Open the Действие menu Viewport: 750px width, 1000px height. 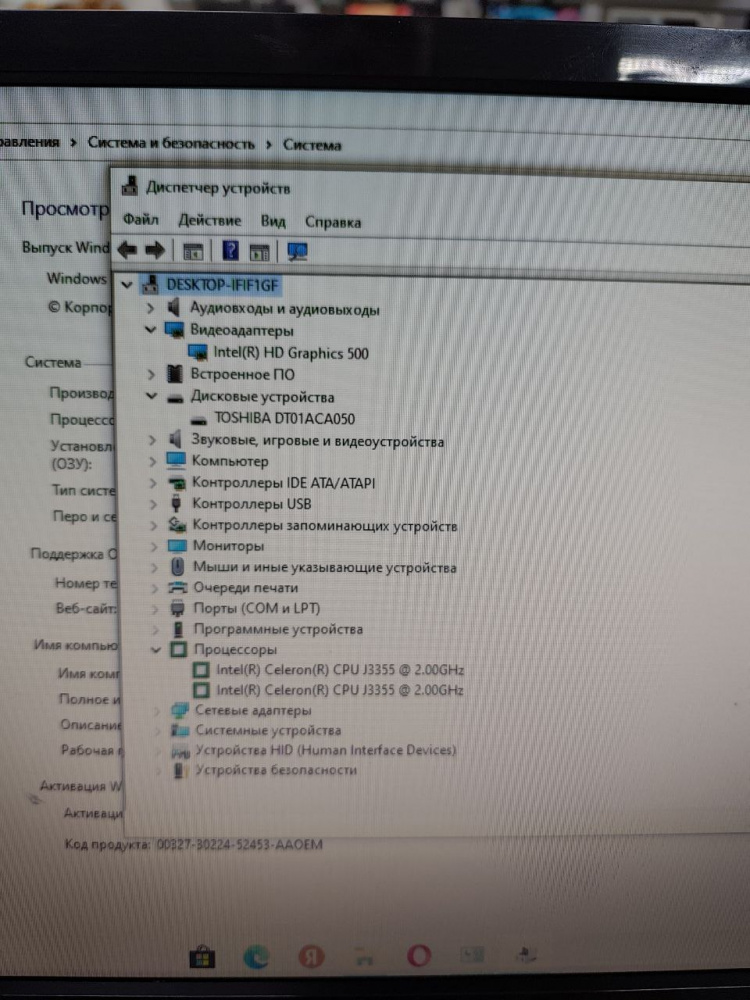(209, 220)
